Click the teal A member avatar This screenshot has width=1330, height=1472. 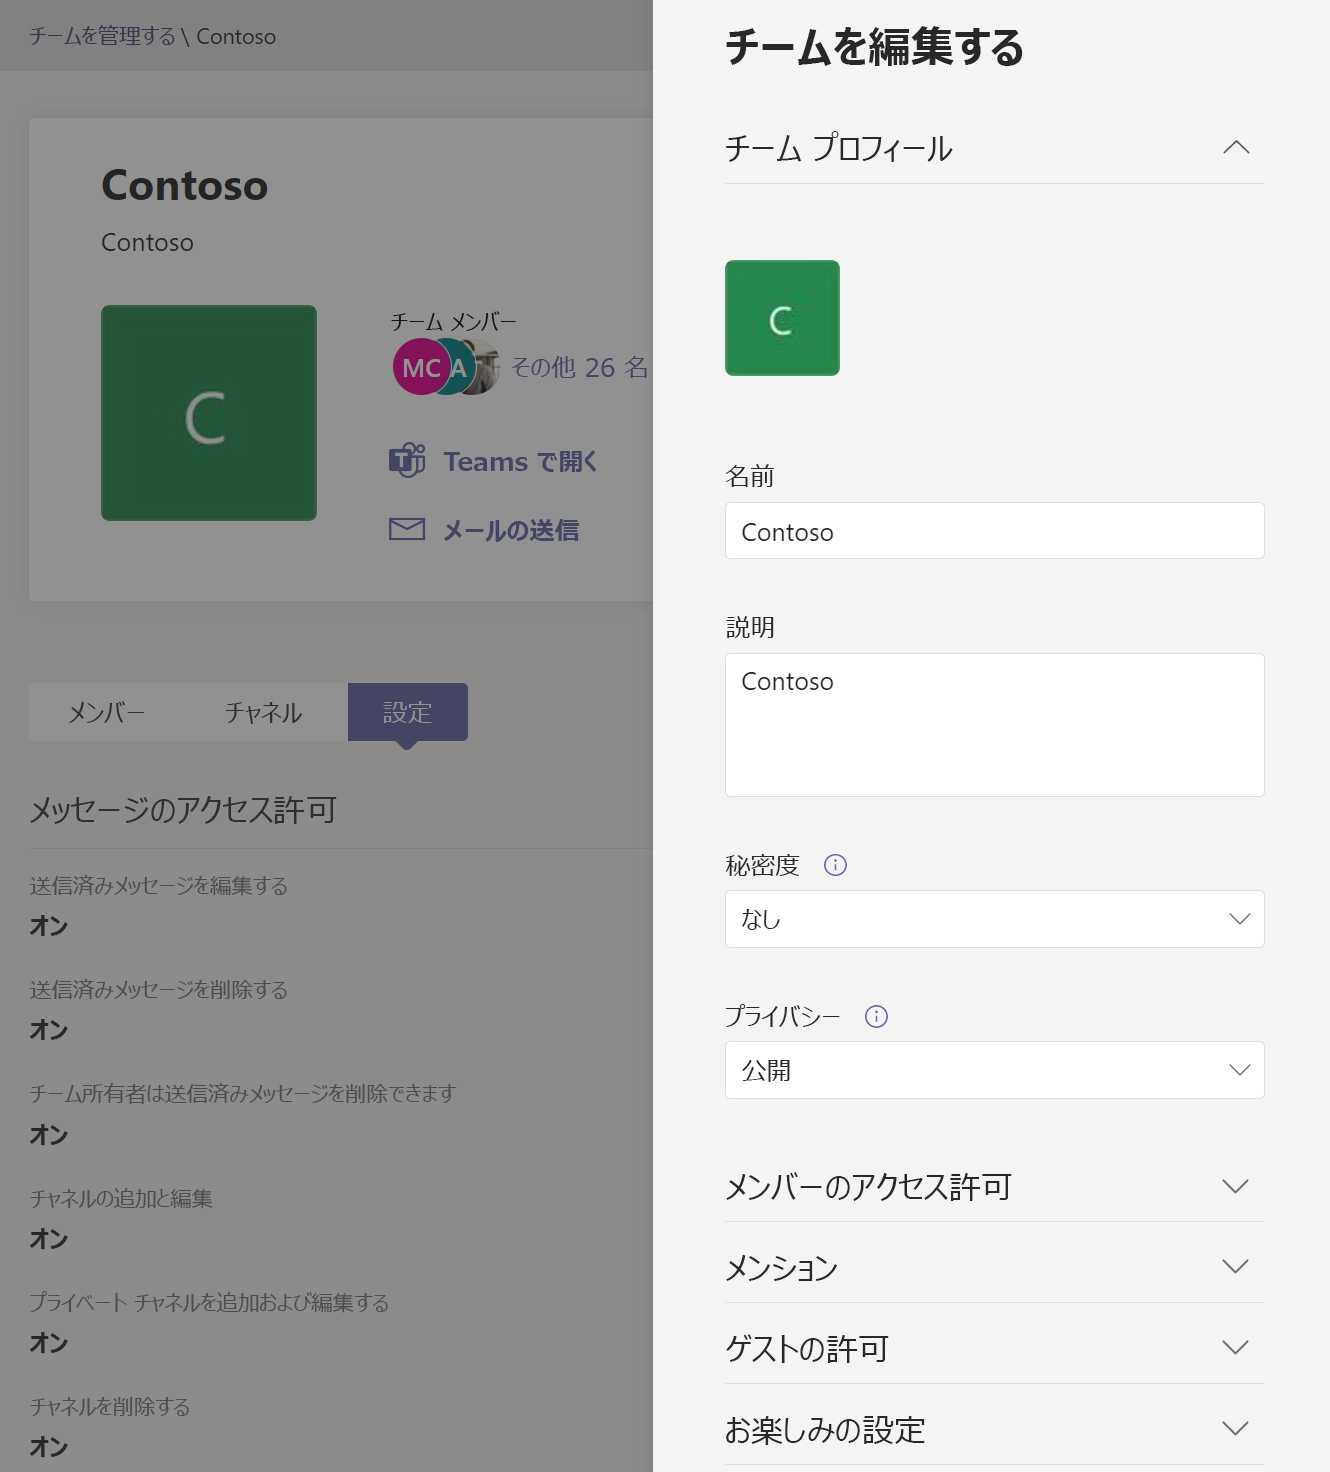tap(456, 367)
